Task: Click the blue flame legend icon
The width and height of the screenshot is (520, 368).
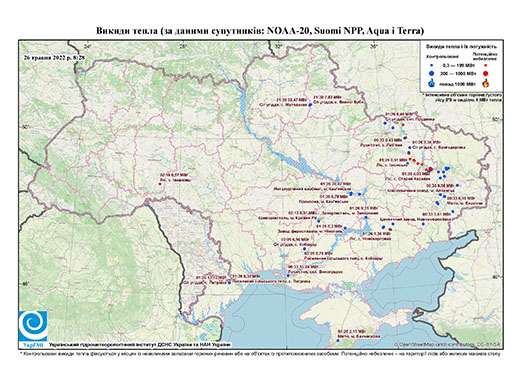Action: [432, 83]
